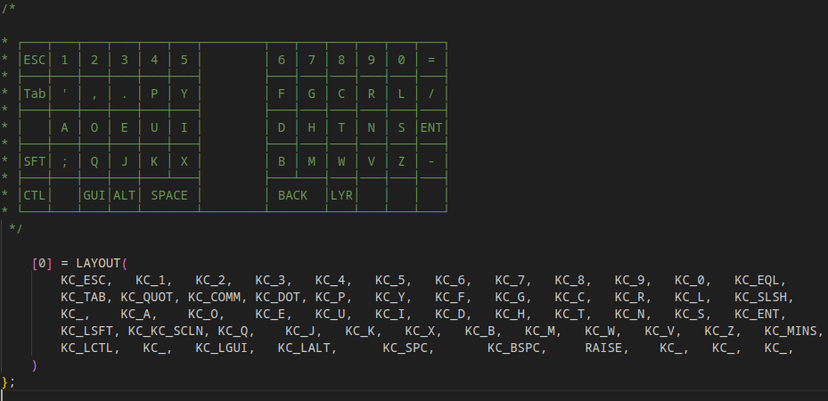Click the LAYOUT macro name
This screenshot has width=828, height=401.
tap(97, 264)
